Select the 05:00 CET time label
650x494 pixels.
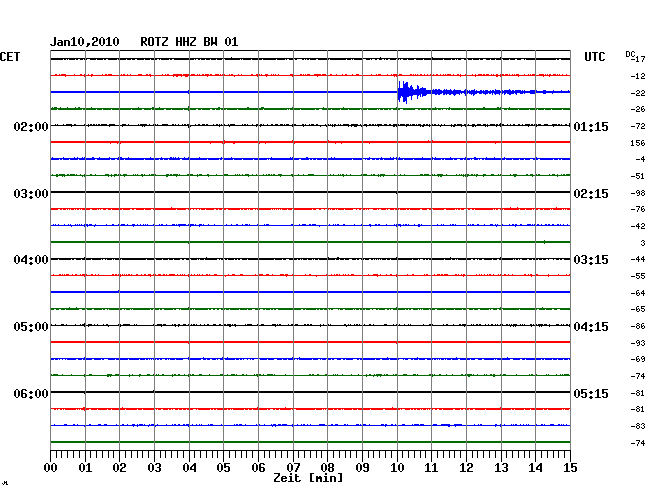[31, 327]
